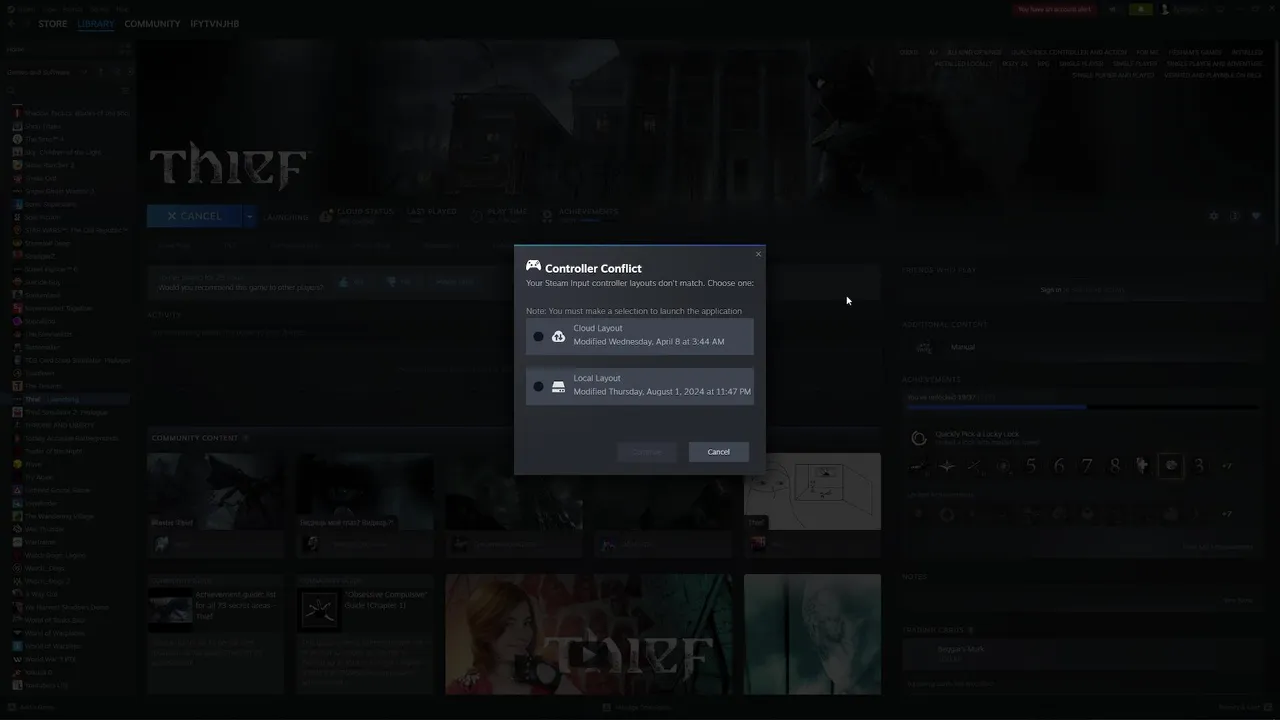Click thumbs down recommend icon
This screenshot has width=1280, height=720.
[x=391, y=282]
